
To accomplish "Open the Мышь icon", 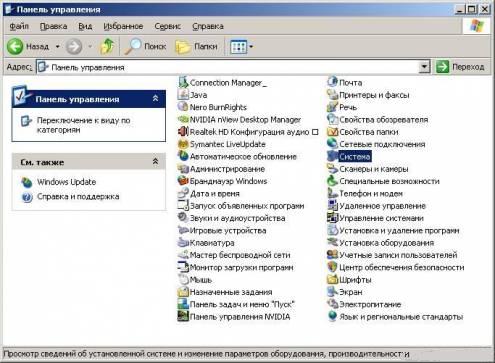I will (x=195, y=280).
